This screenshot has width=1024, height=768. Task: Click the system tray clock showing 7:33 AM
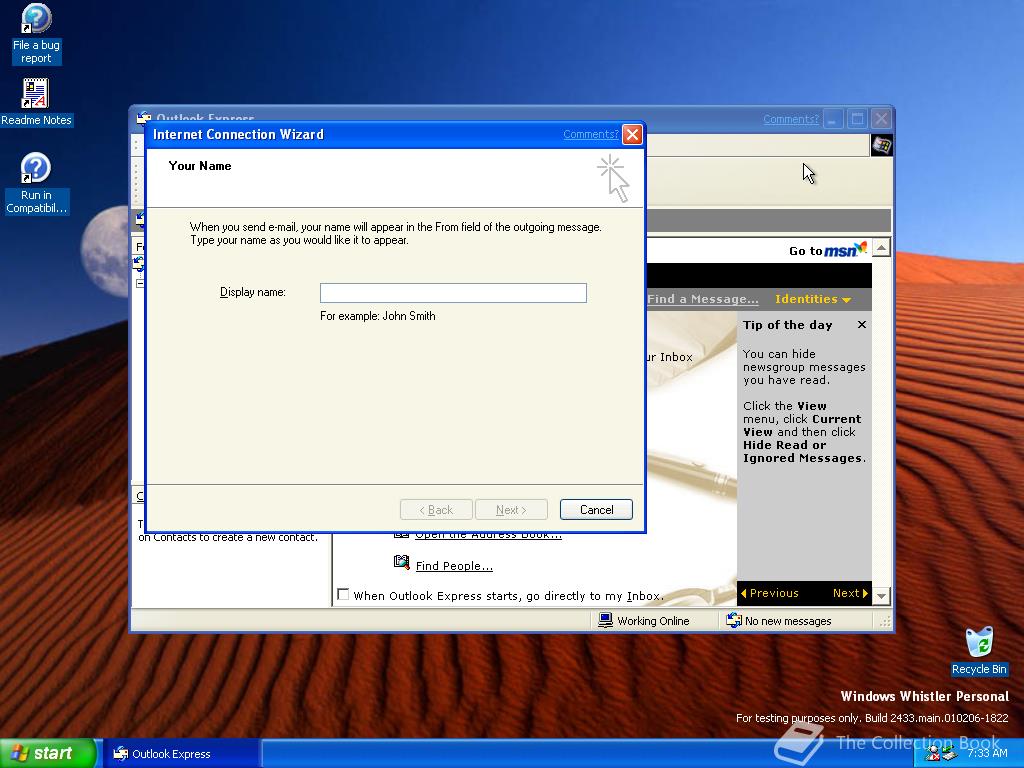click(987, 753)
